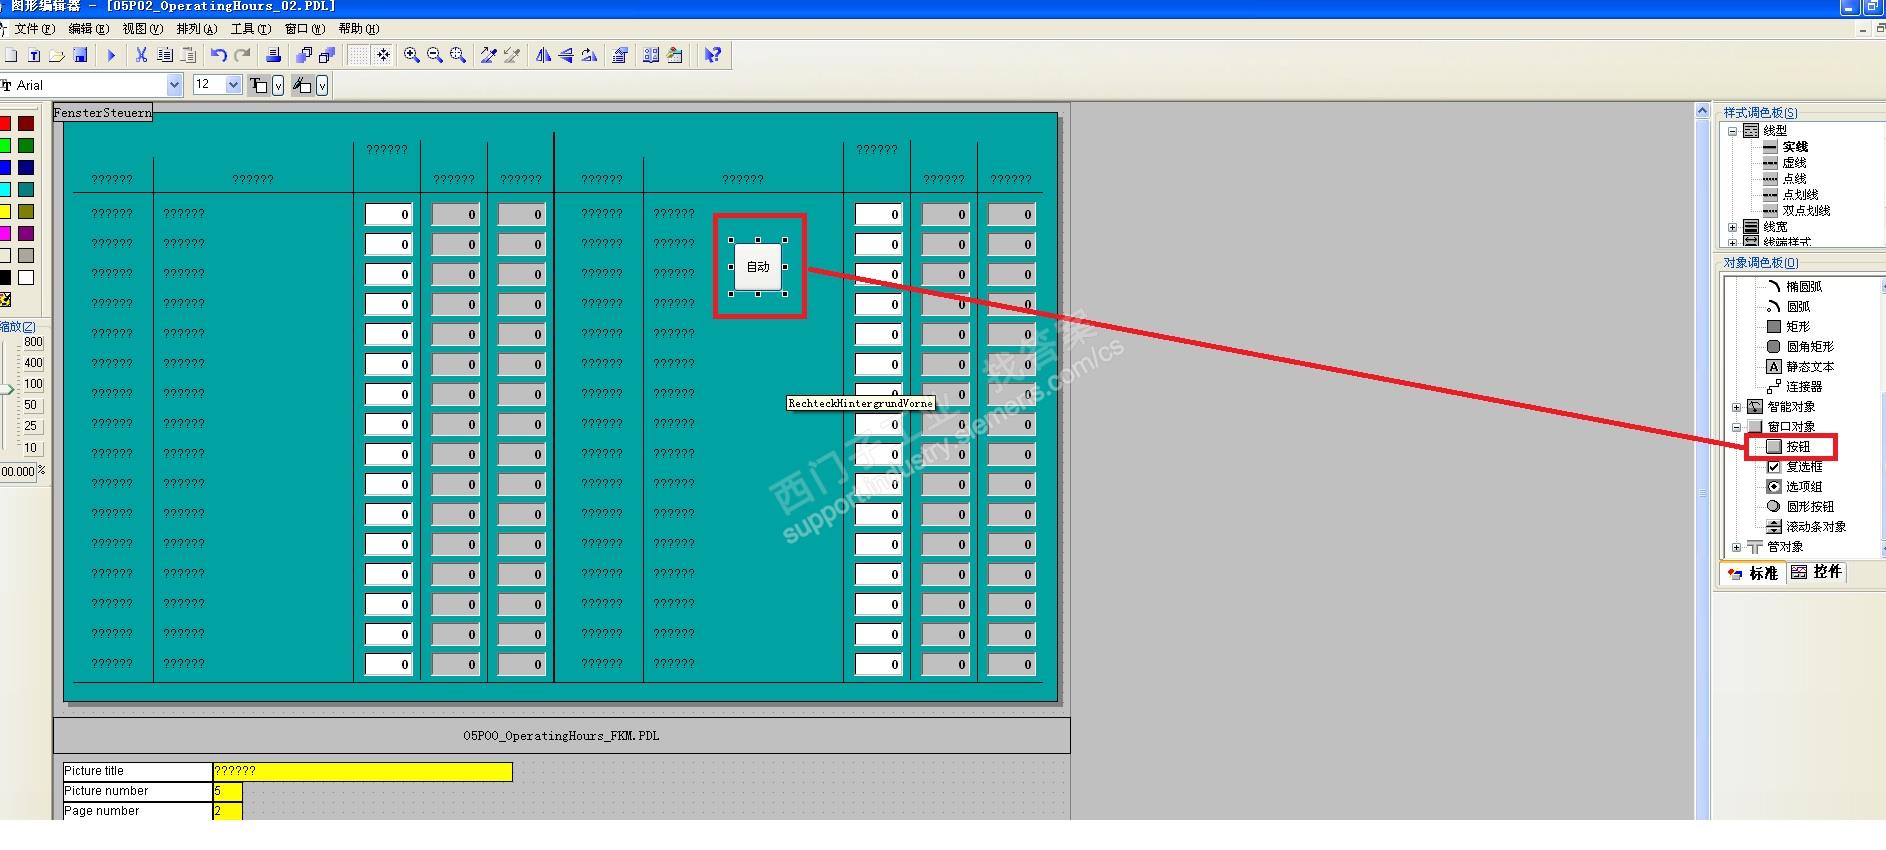This screenshot has width=1886, height=850.
Task: Copy the selected object
Action: coord(165,56)
